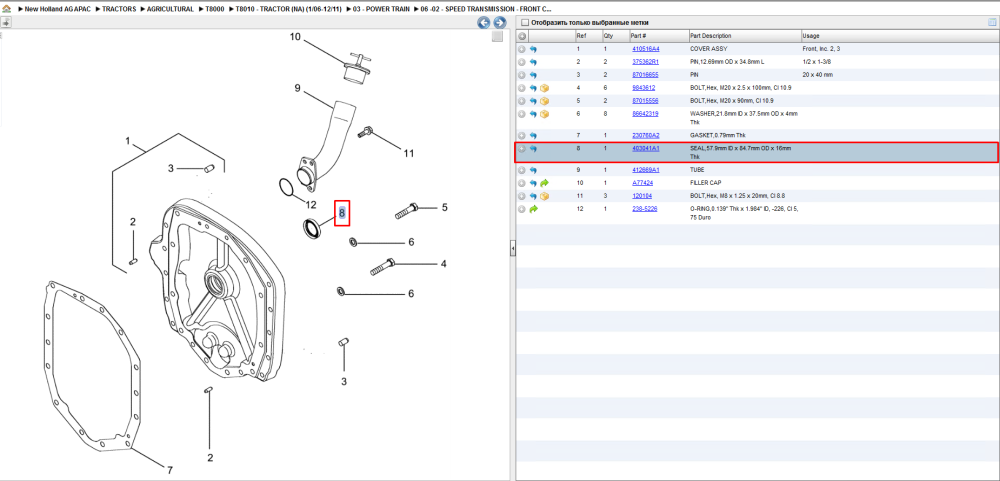Click green arrow icon in FILLER CAP row
The height and width of the screenshot is (481, 1000).
click(545, 183)
